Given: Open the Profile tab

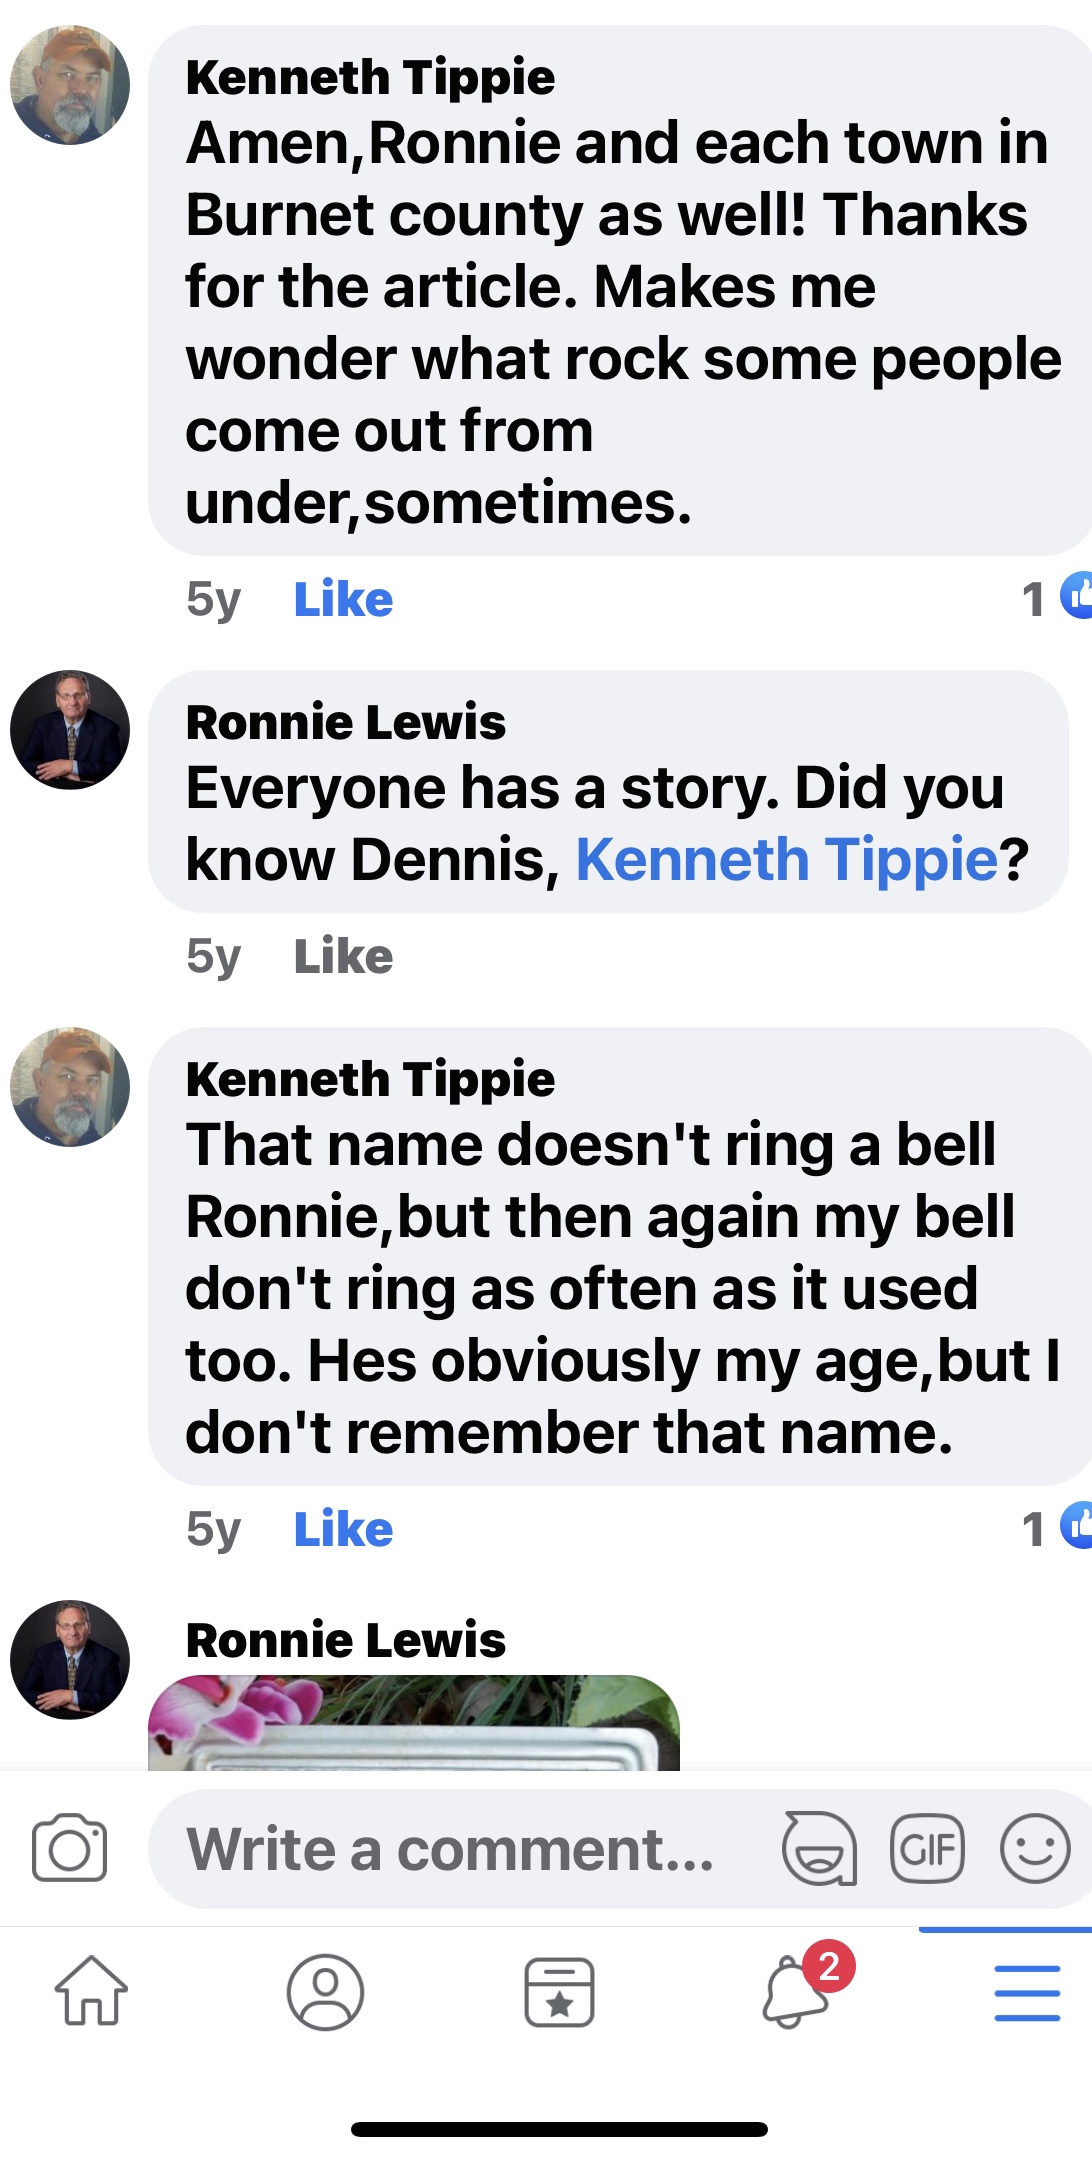Looking at the screenshot, I should [x=325, y=1991].
